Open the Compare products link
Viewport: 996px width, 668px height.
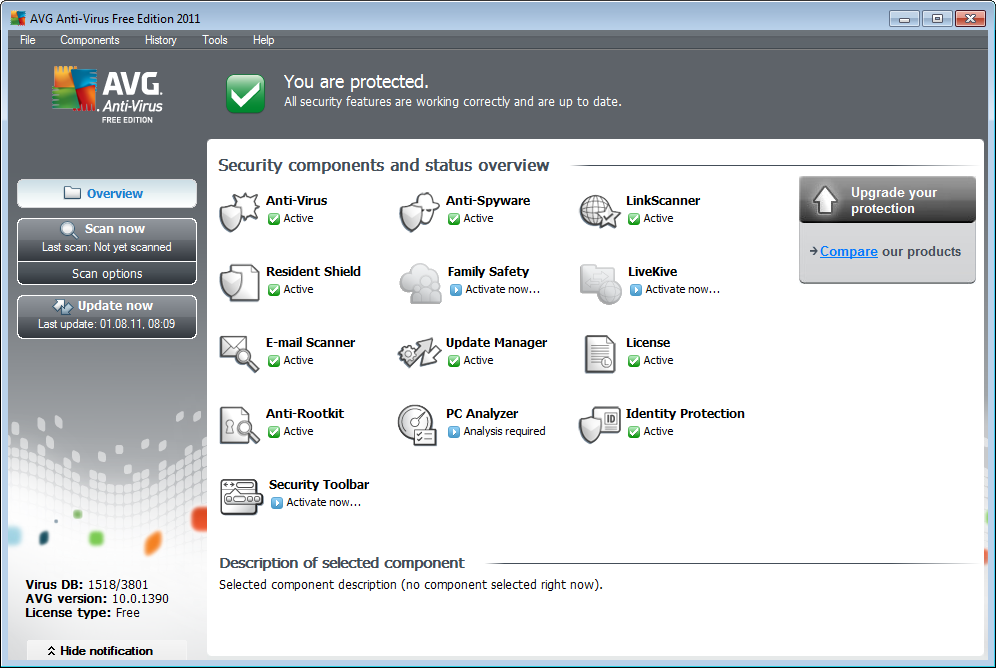click(848, 252)
